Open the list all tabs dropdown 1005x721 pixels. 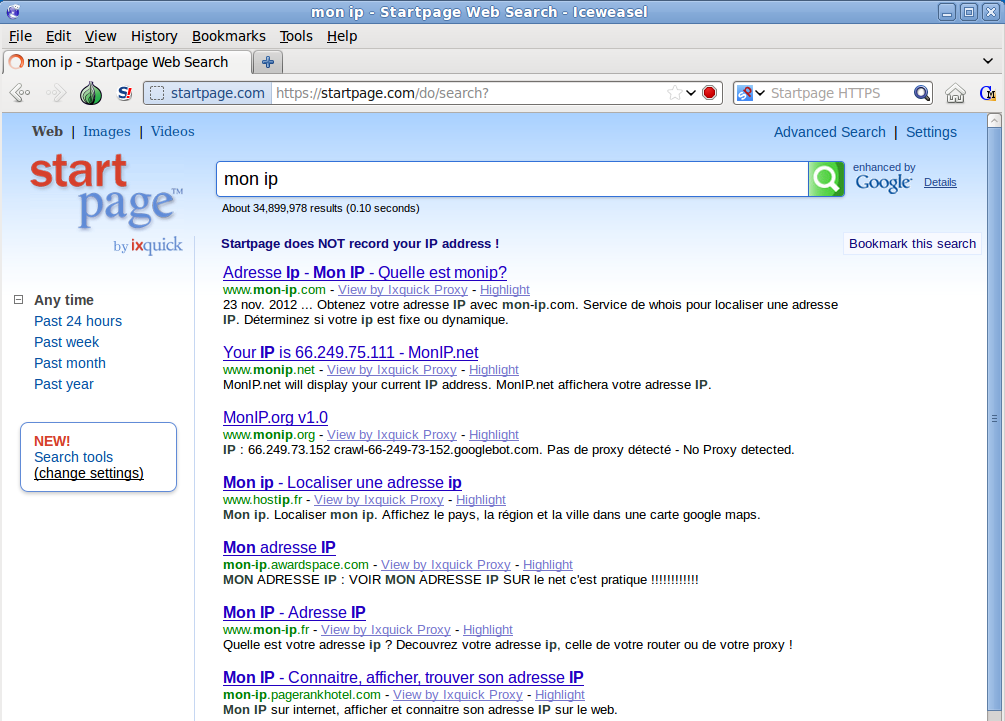[x=988, y=62]
